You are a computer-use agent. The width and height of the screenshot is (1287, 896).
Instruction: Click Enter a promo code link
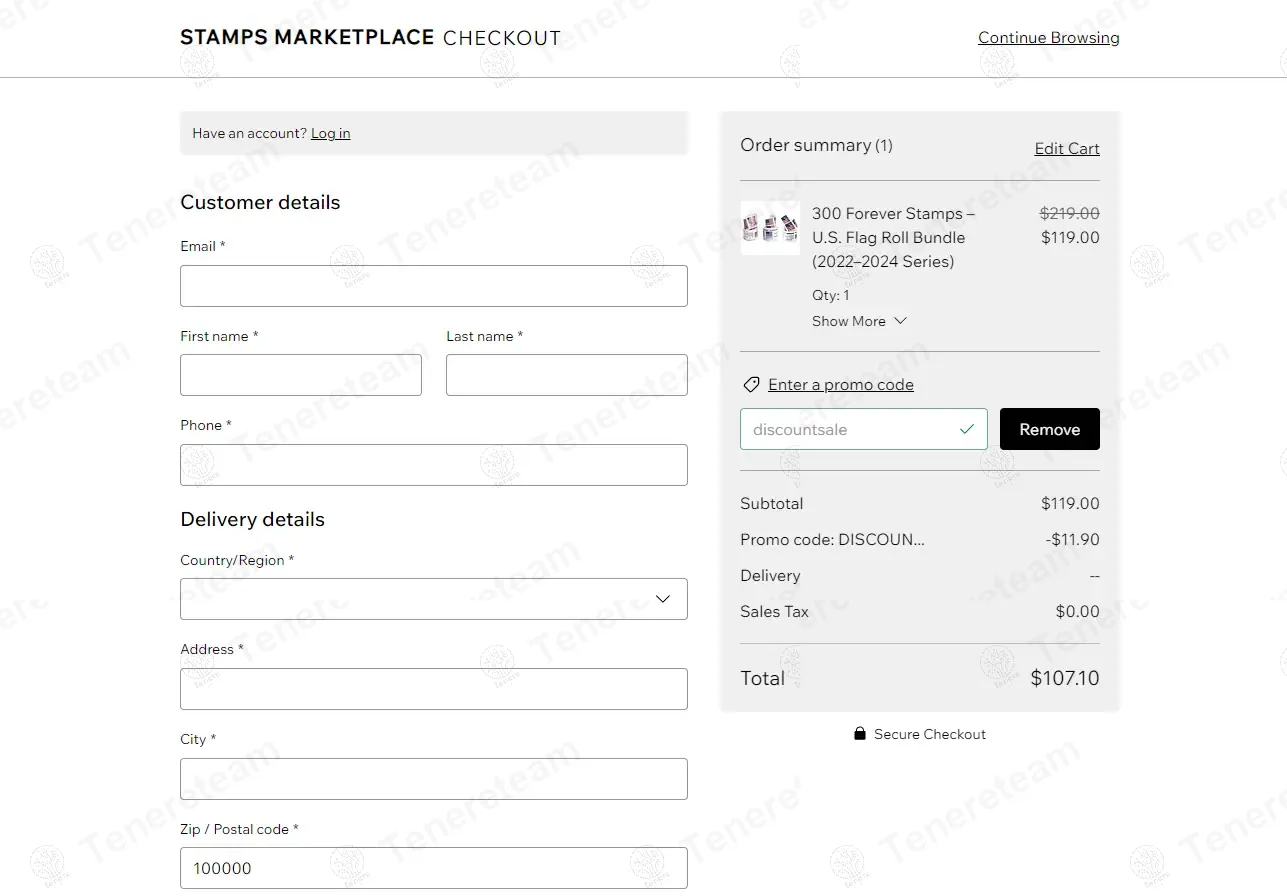840,385
